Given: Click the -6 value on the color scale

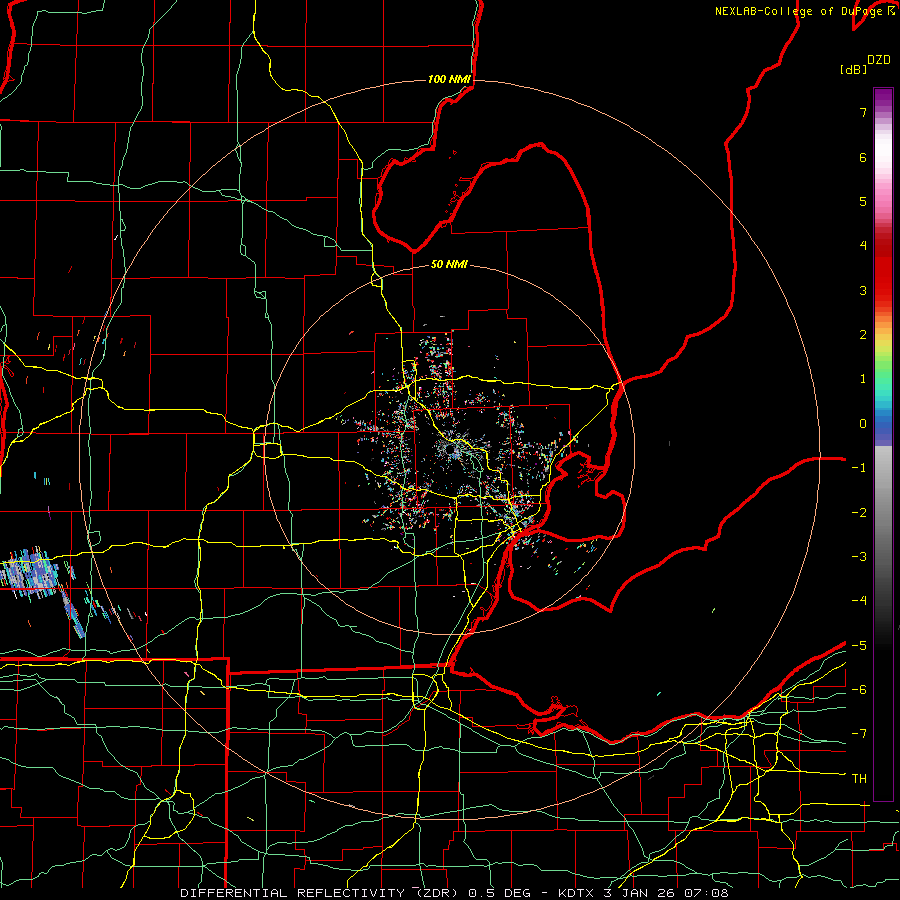Looking at the screenshot, I should pos(859,690).
